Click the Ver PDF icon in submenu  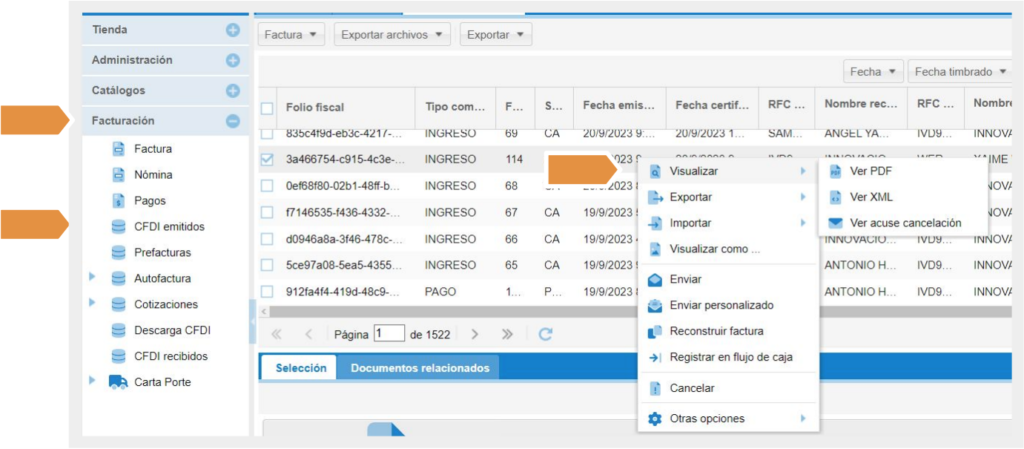(836, 171)
